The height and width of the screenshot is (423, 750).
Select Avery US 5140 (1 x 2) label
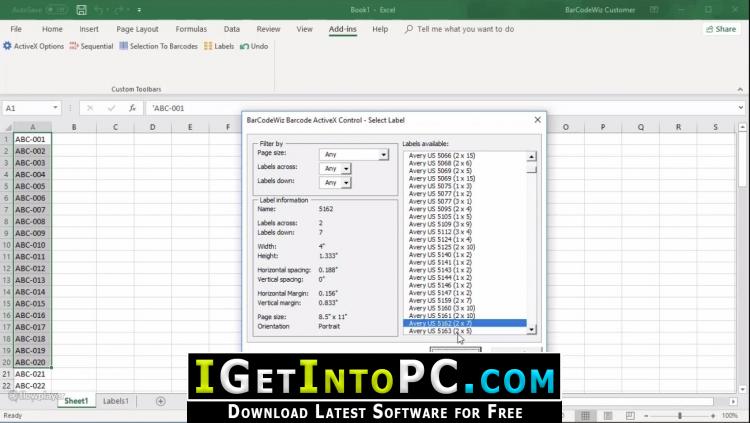[440, 255]
